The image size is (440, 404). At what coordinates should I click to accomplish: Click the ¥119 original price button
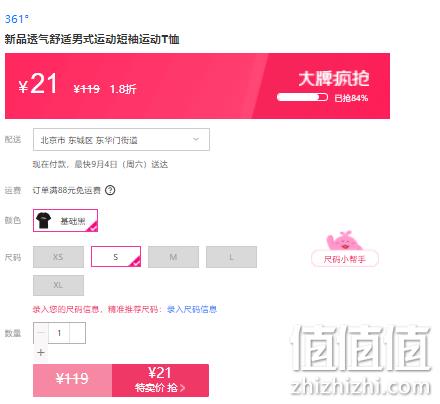[72, 380]
